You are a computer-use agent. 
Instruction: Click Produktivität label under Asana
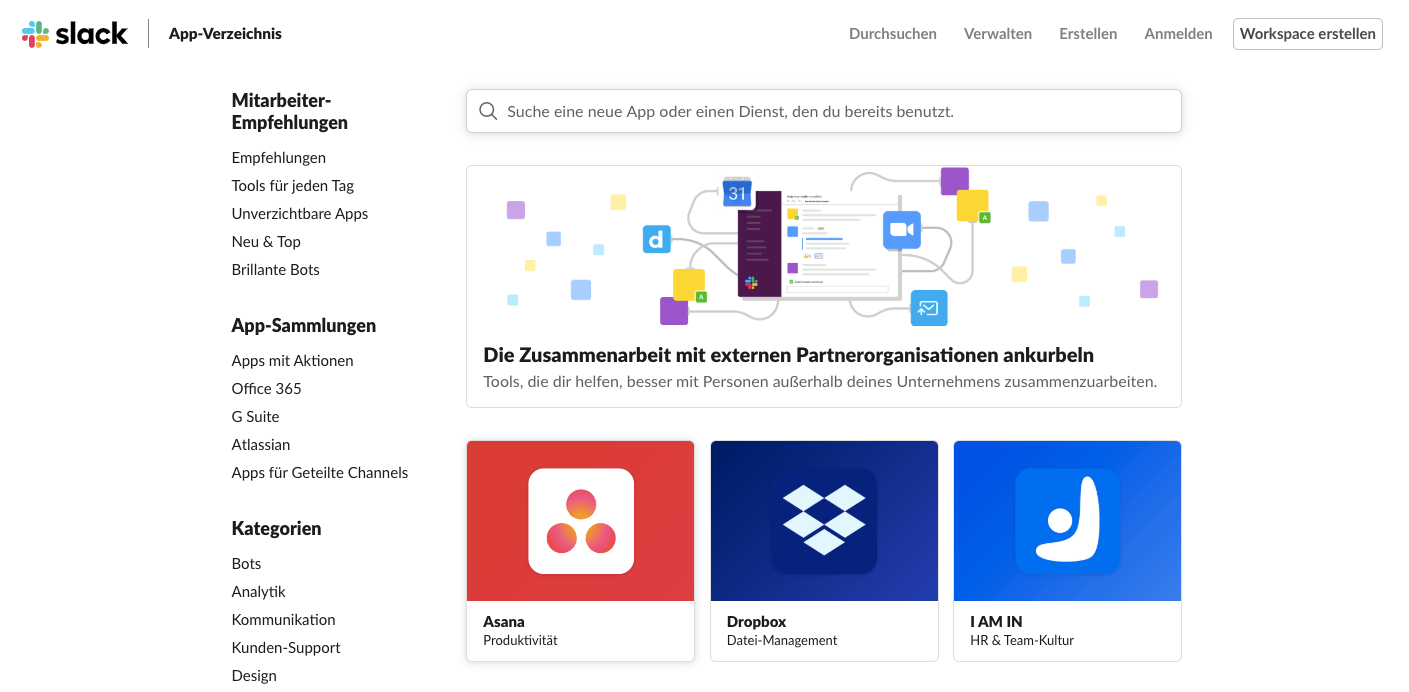[520, 640]
